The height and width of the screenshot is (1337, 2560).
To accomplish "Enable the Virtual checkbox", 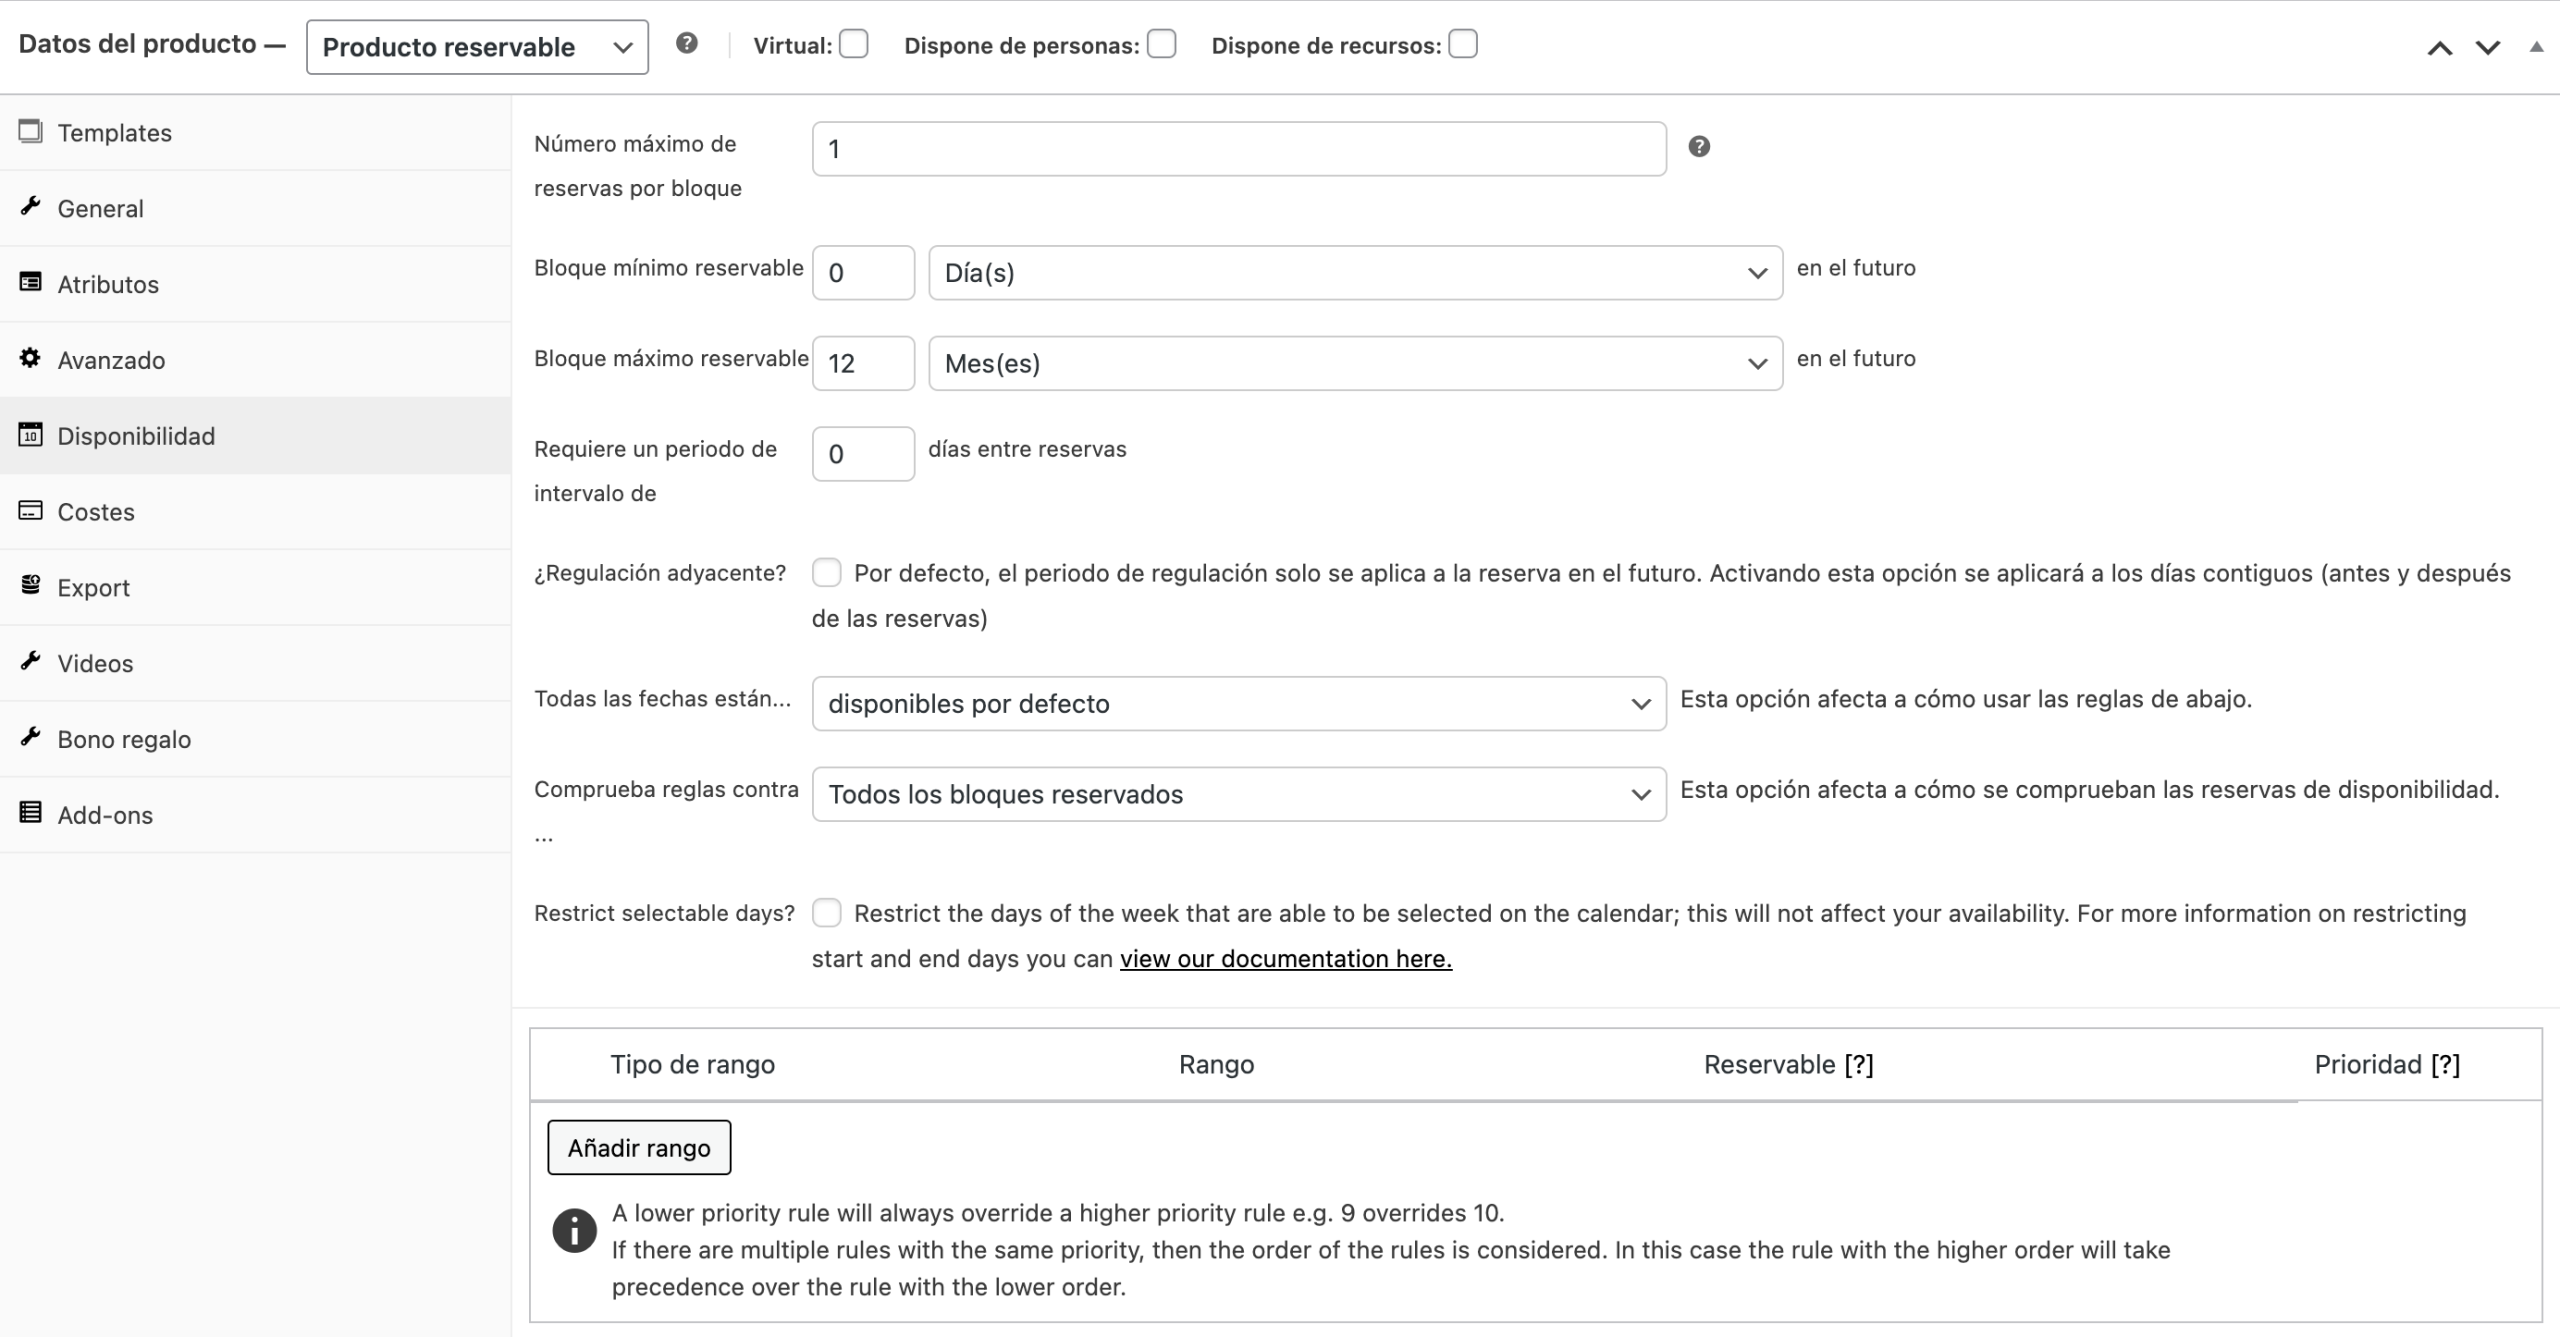I will [x=853, y=45].
